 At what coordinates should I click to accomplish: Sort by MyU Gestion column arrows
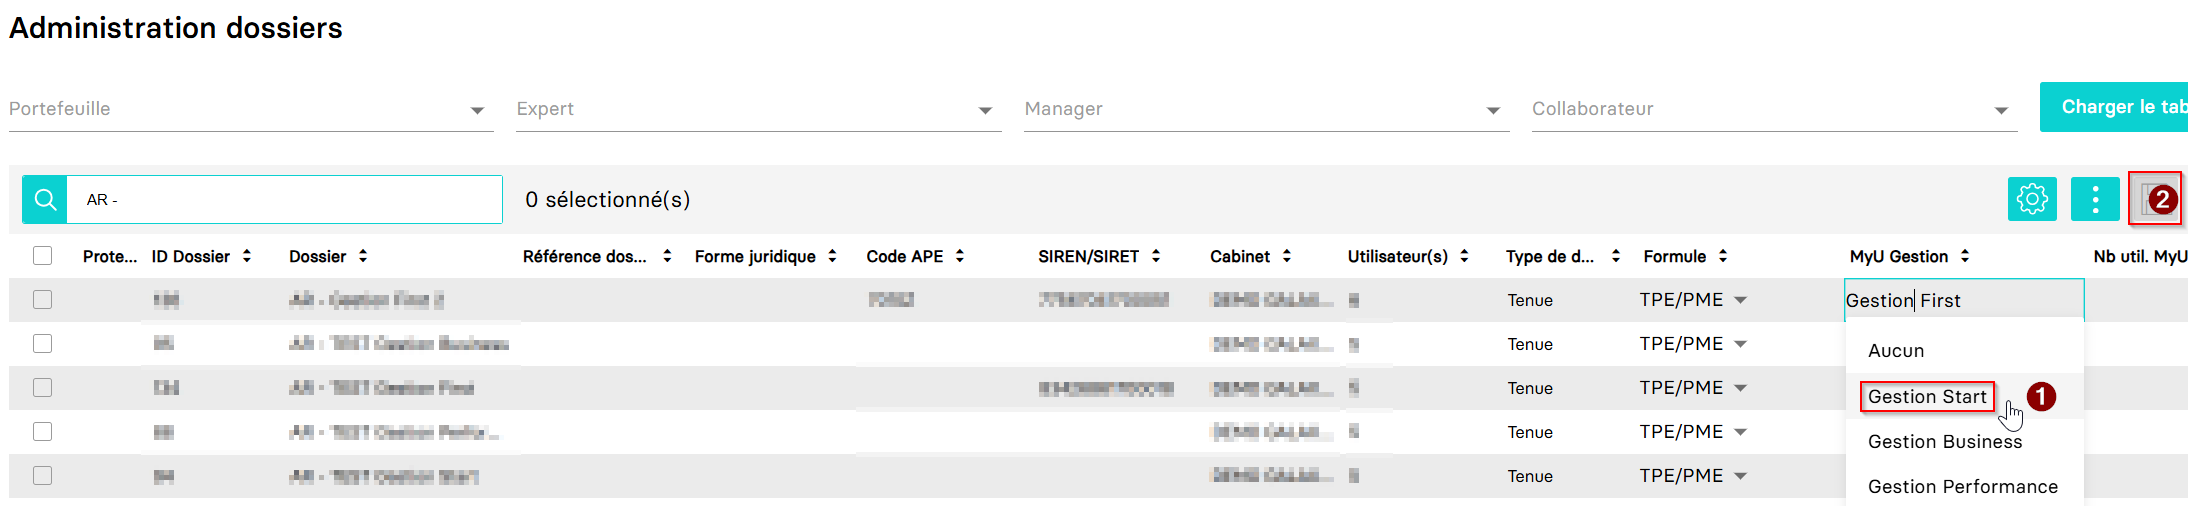click(1965, 257)
